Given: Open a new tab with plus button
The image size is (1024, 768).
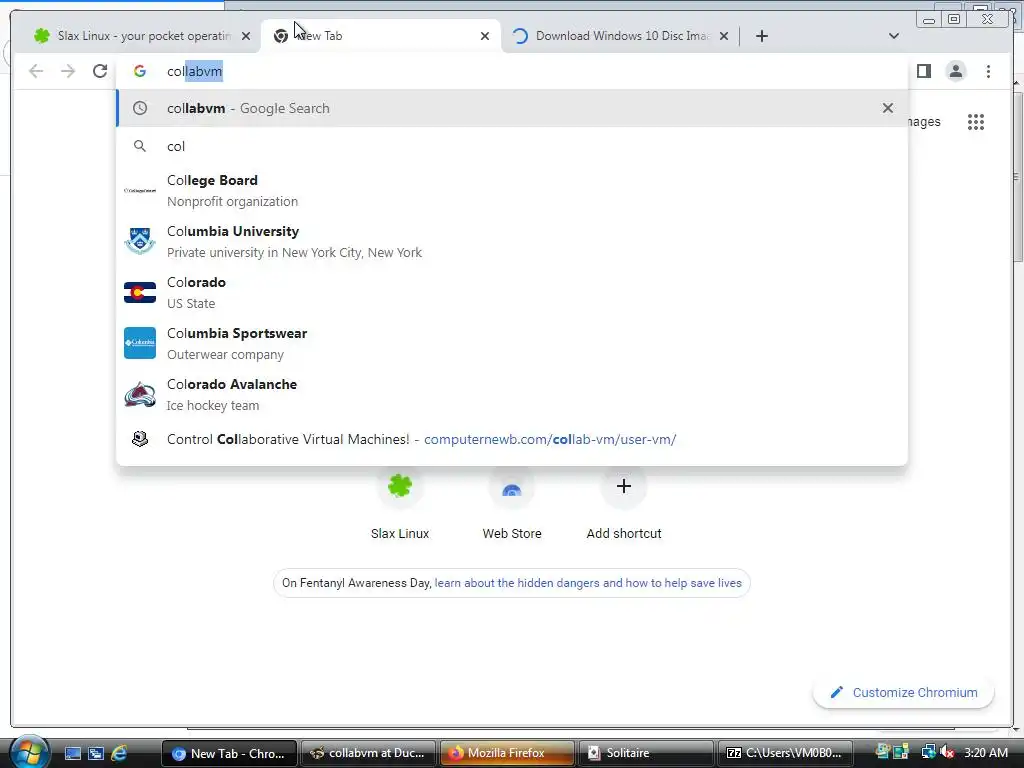Looking at the screenshot, I should pyautogui.click(x=761, y=36).
